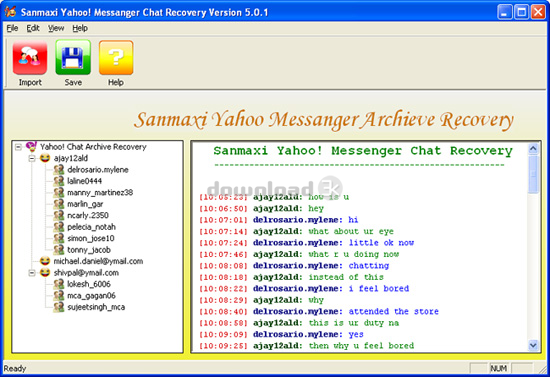Select the laline0444 contact

pos(85,181)
